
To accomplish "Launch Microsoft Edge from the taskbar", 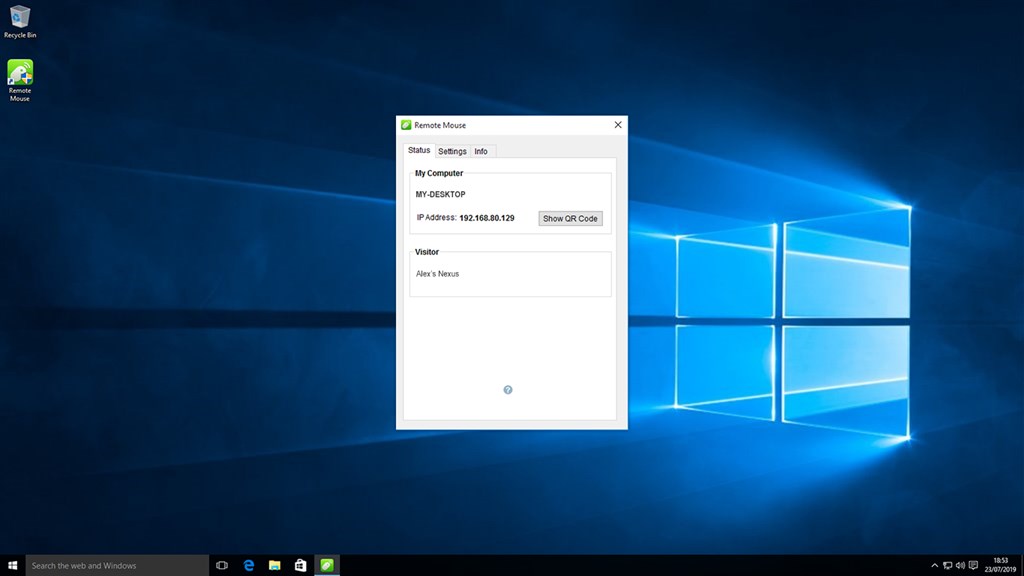I will pyautogui.click(x=249, y=566).
